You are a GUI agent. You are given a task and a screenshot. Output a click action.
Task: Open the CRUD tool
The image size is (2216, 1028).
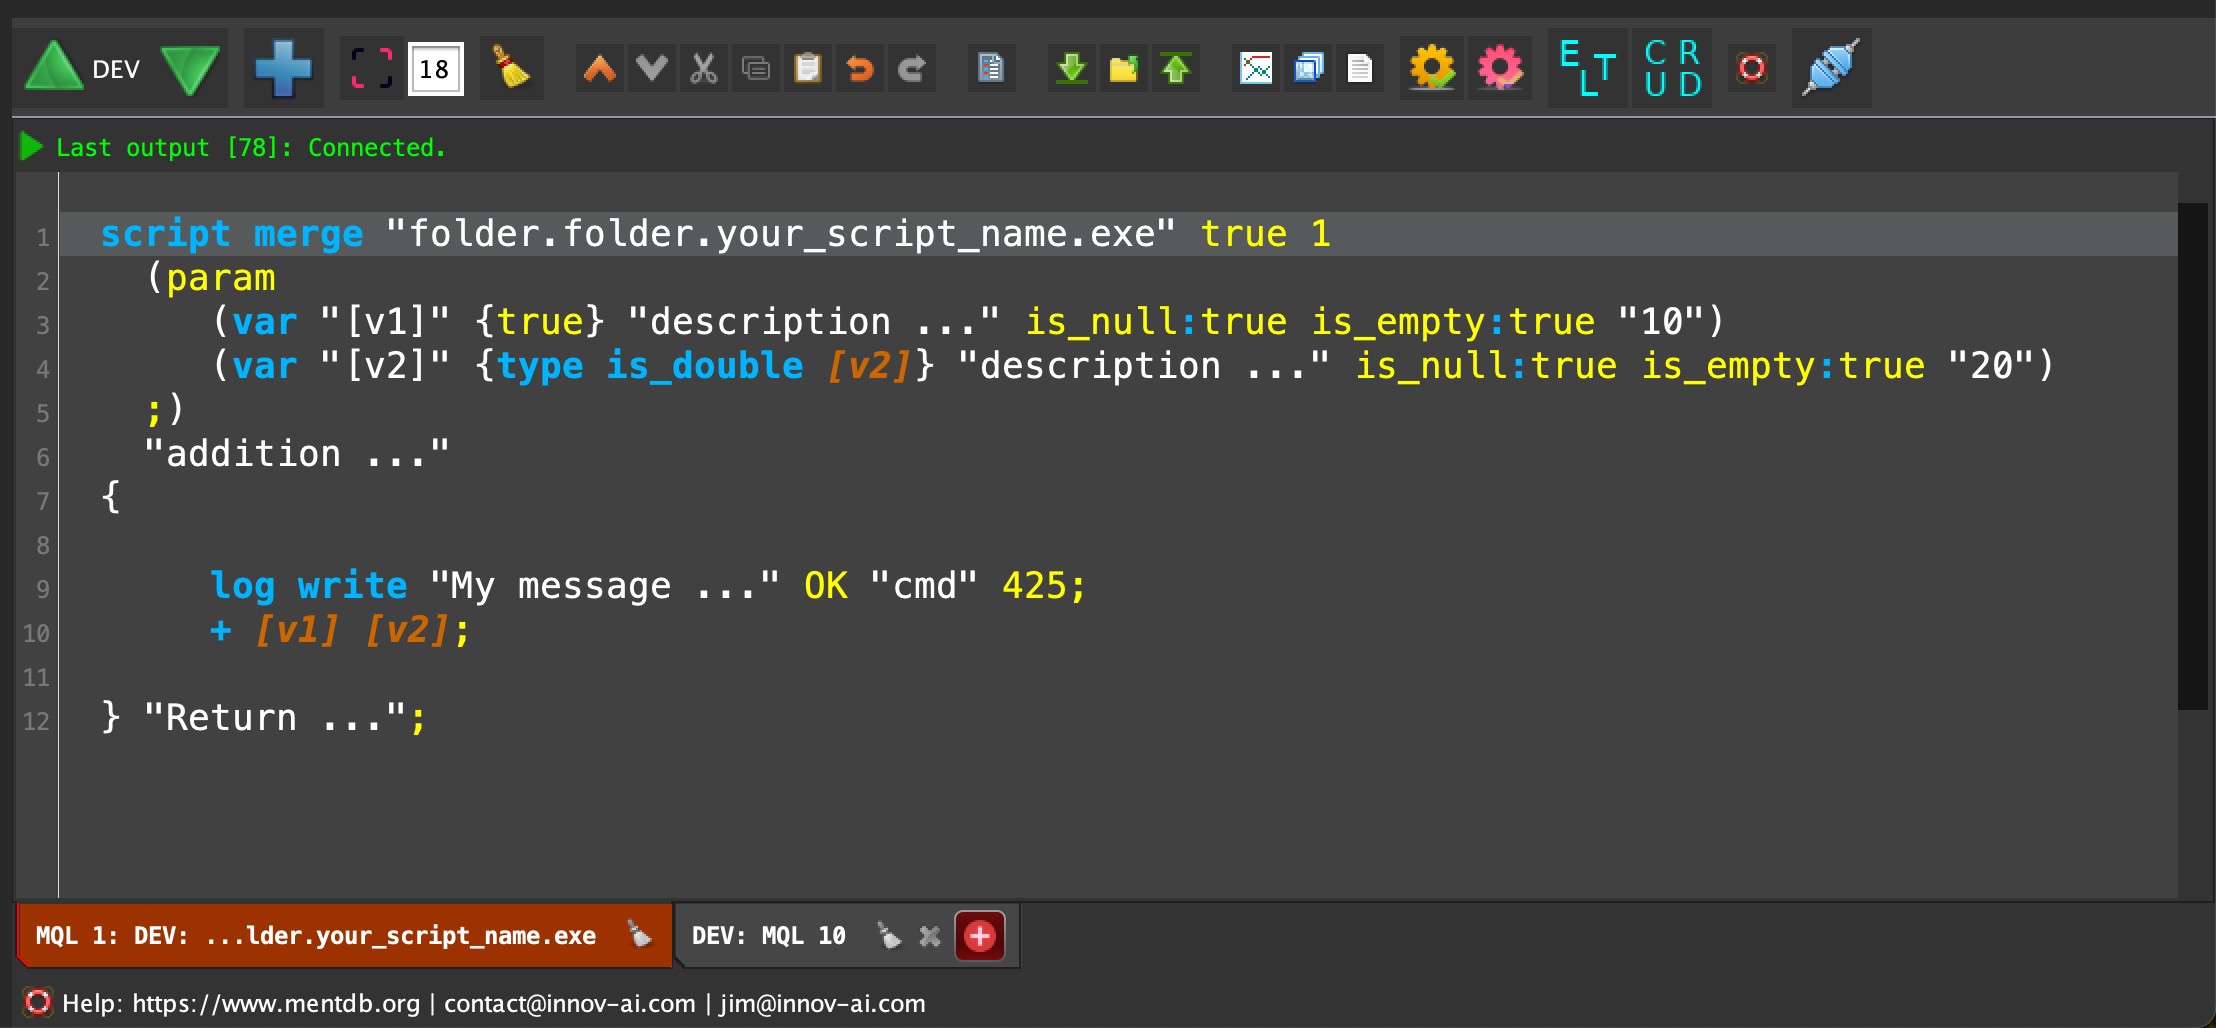(x=1672, y=69)
